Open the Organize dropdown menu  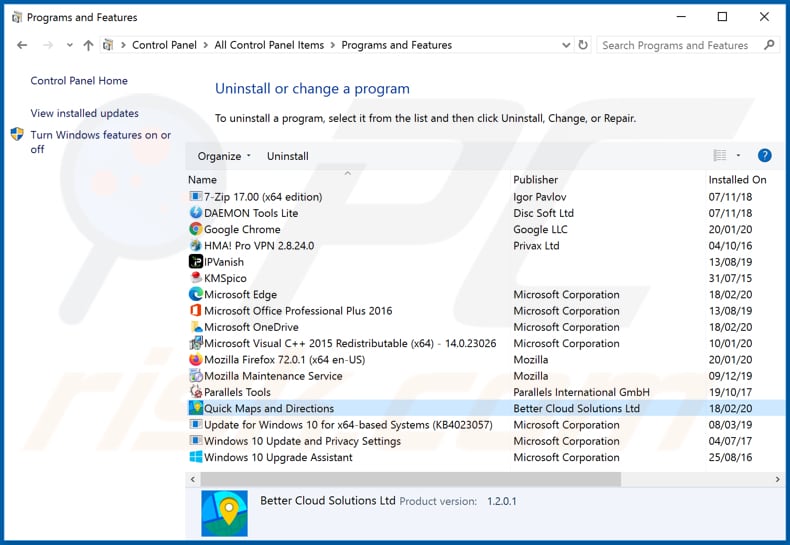pos(224,156)
